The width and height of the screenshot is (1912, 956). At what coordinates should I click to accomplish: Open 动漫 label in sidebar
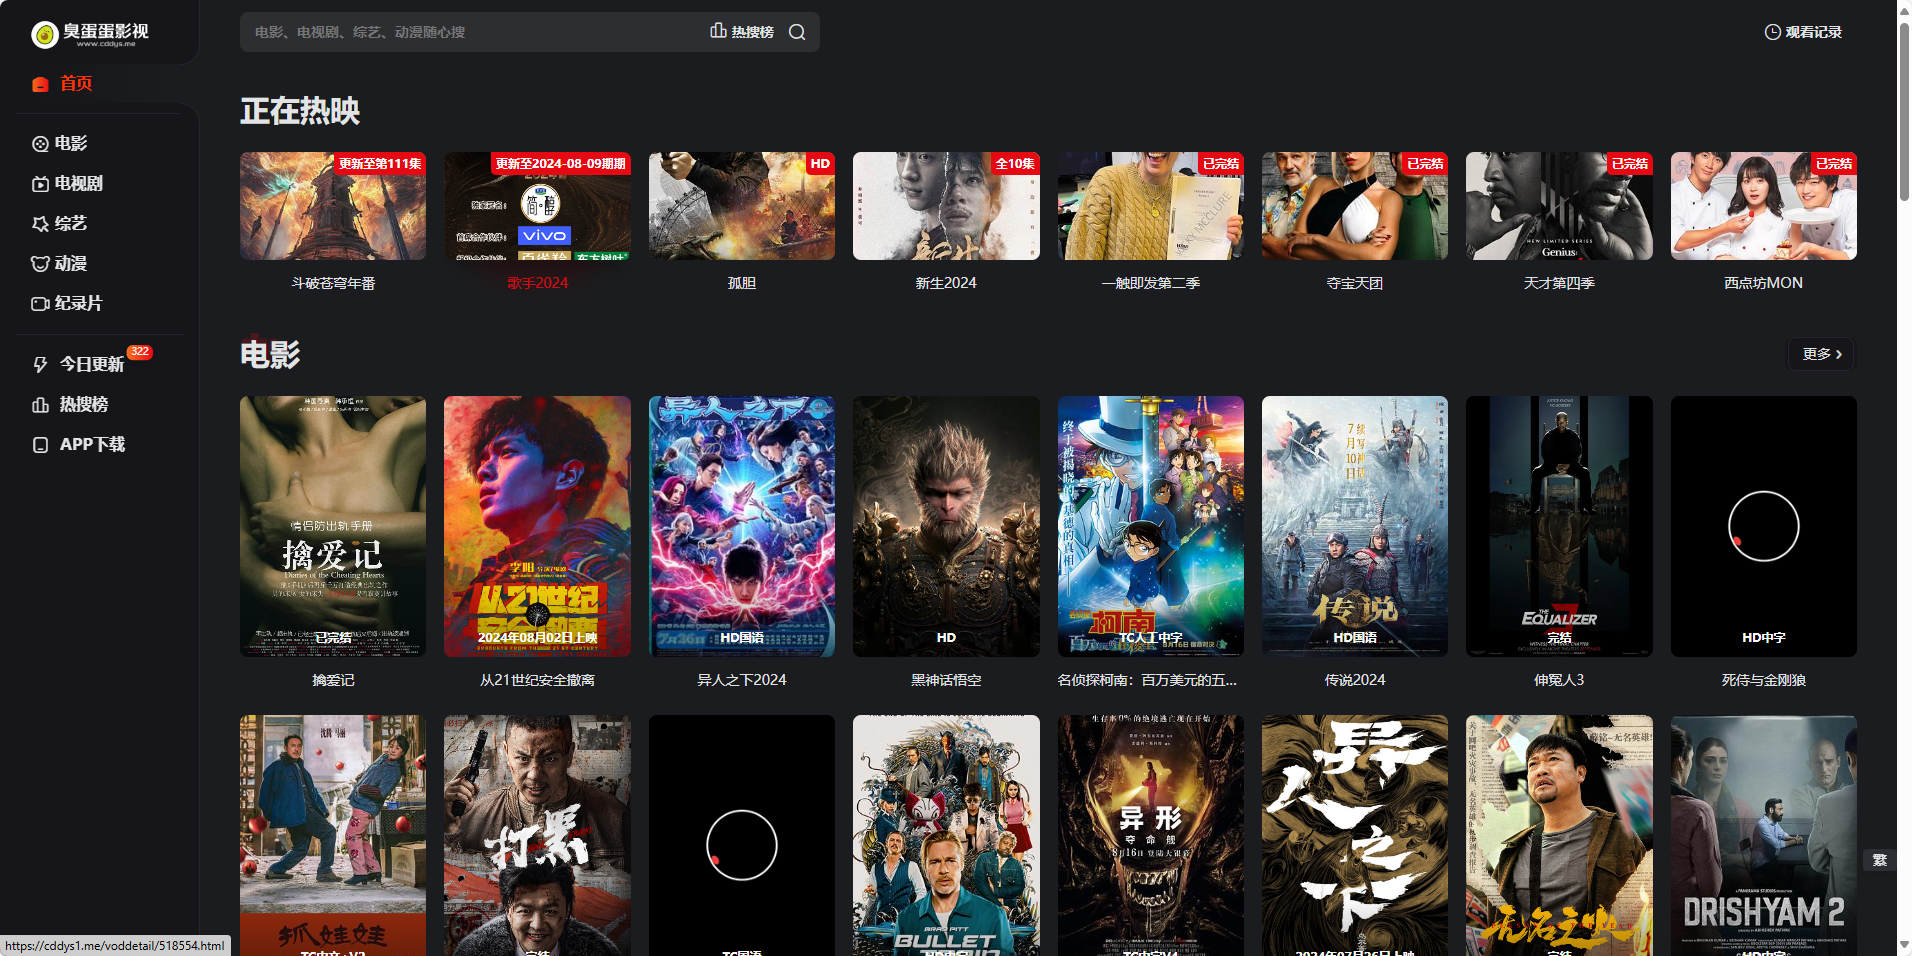click(x=71, y=264)
